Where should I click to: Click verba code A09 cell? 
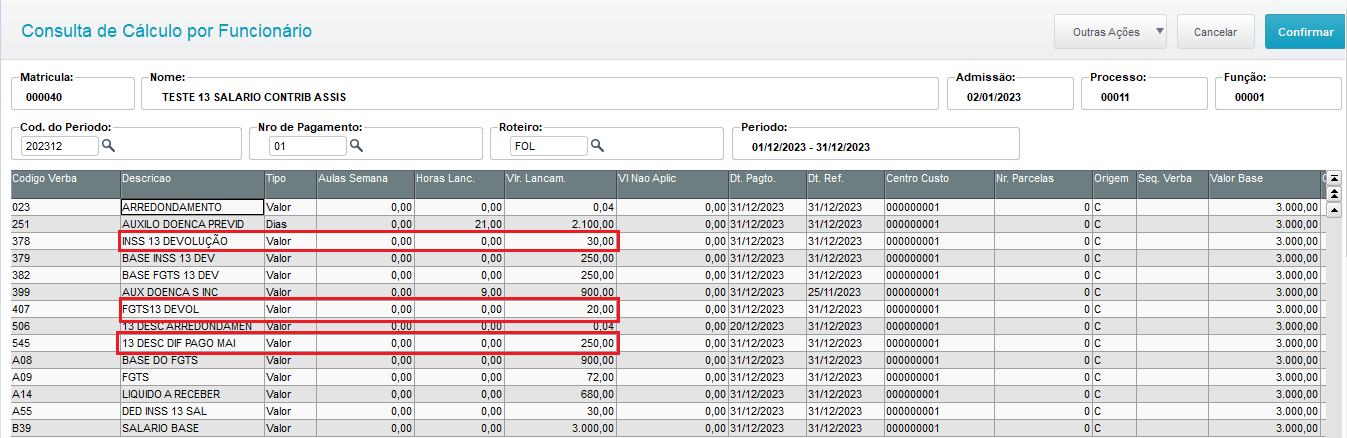[65, 377]
